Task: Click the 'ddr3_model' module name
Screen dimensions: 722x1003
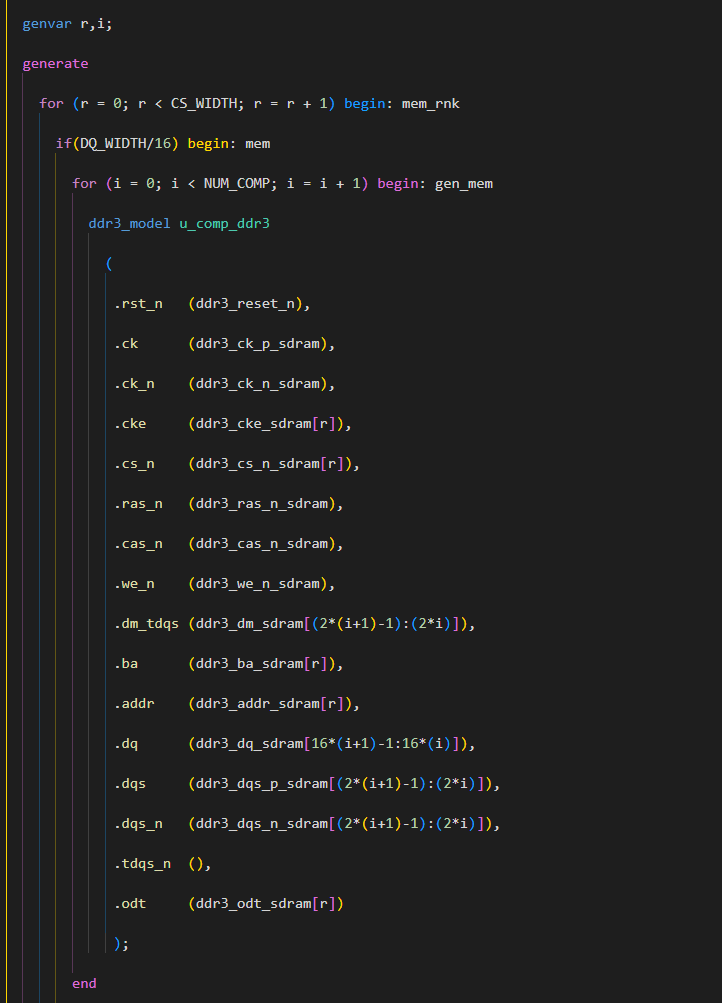Action: (x=130, y=224)
